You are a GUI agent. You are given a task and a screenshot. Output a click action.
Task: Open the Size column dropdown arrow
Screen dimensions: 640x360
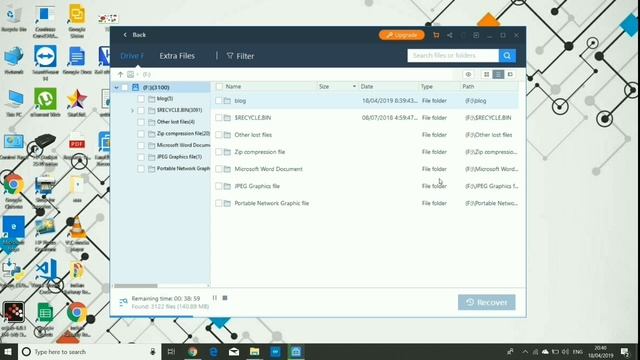[x=354, y=87]
